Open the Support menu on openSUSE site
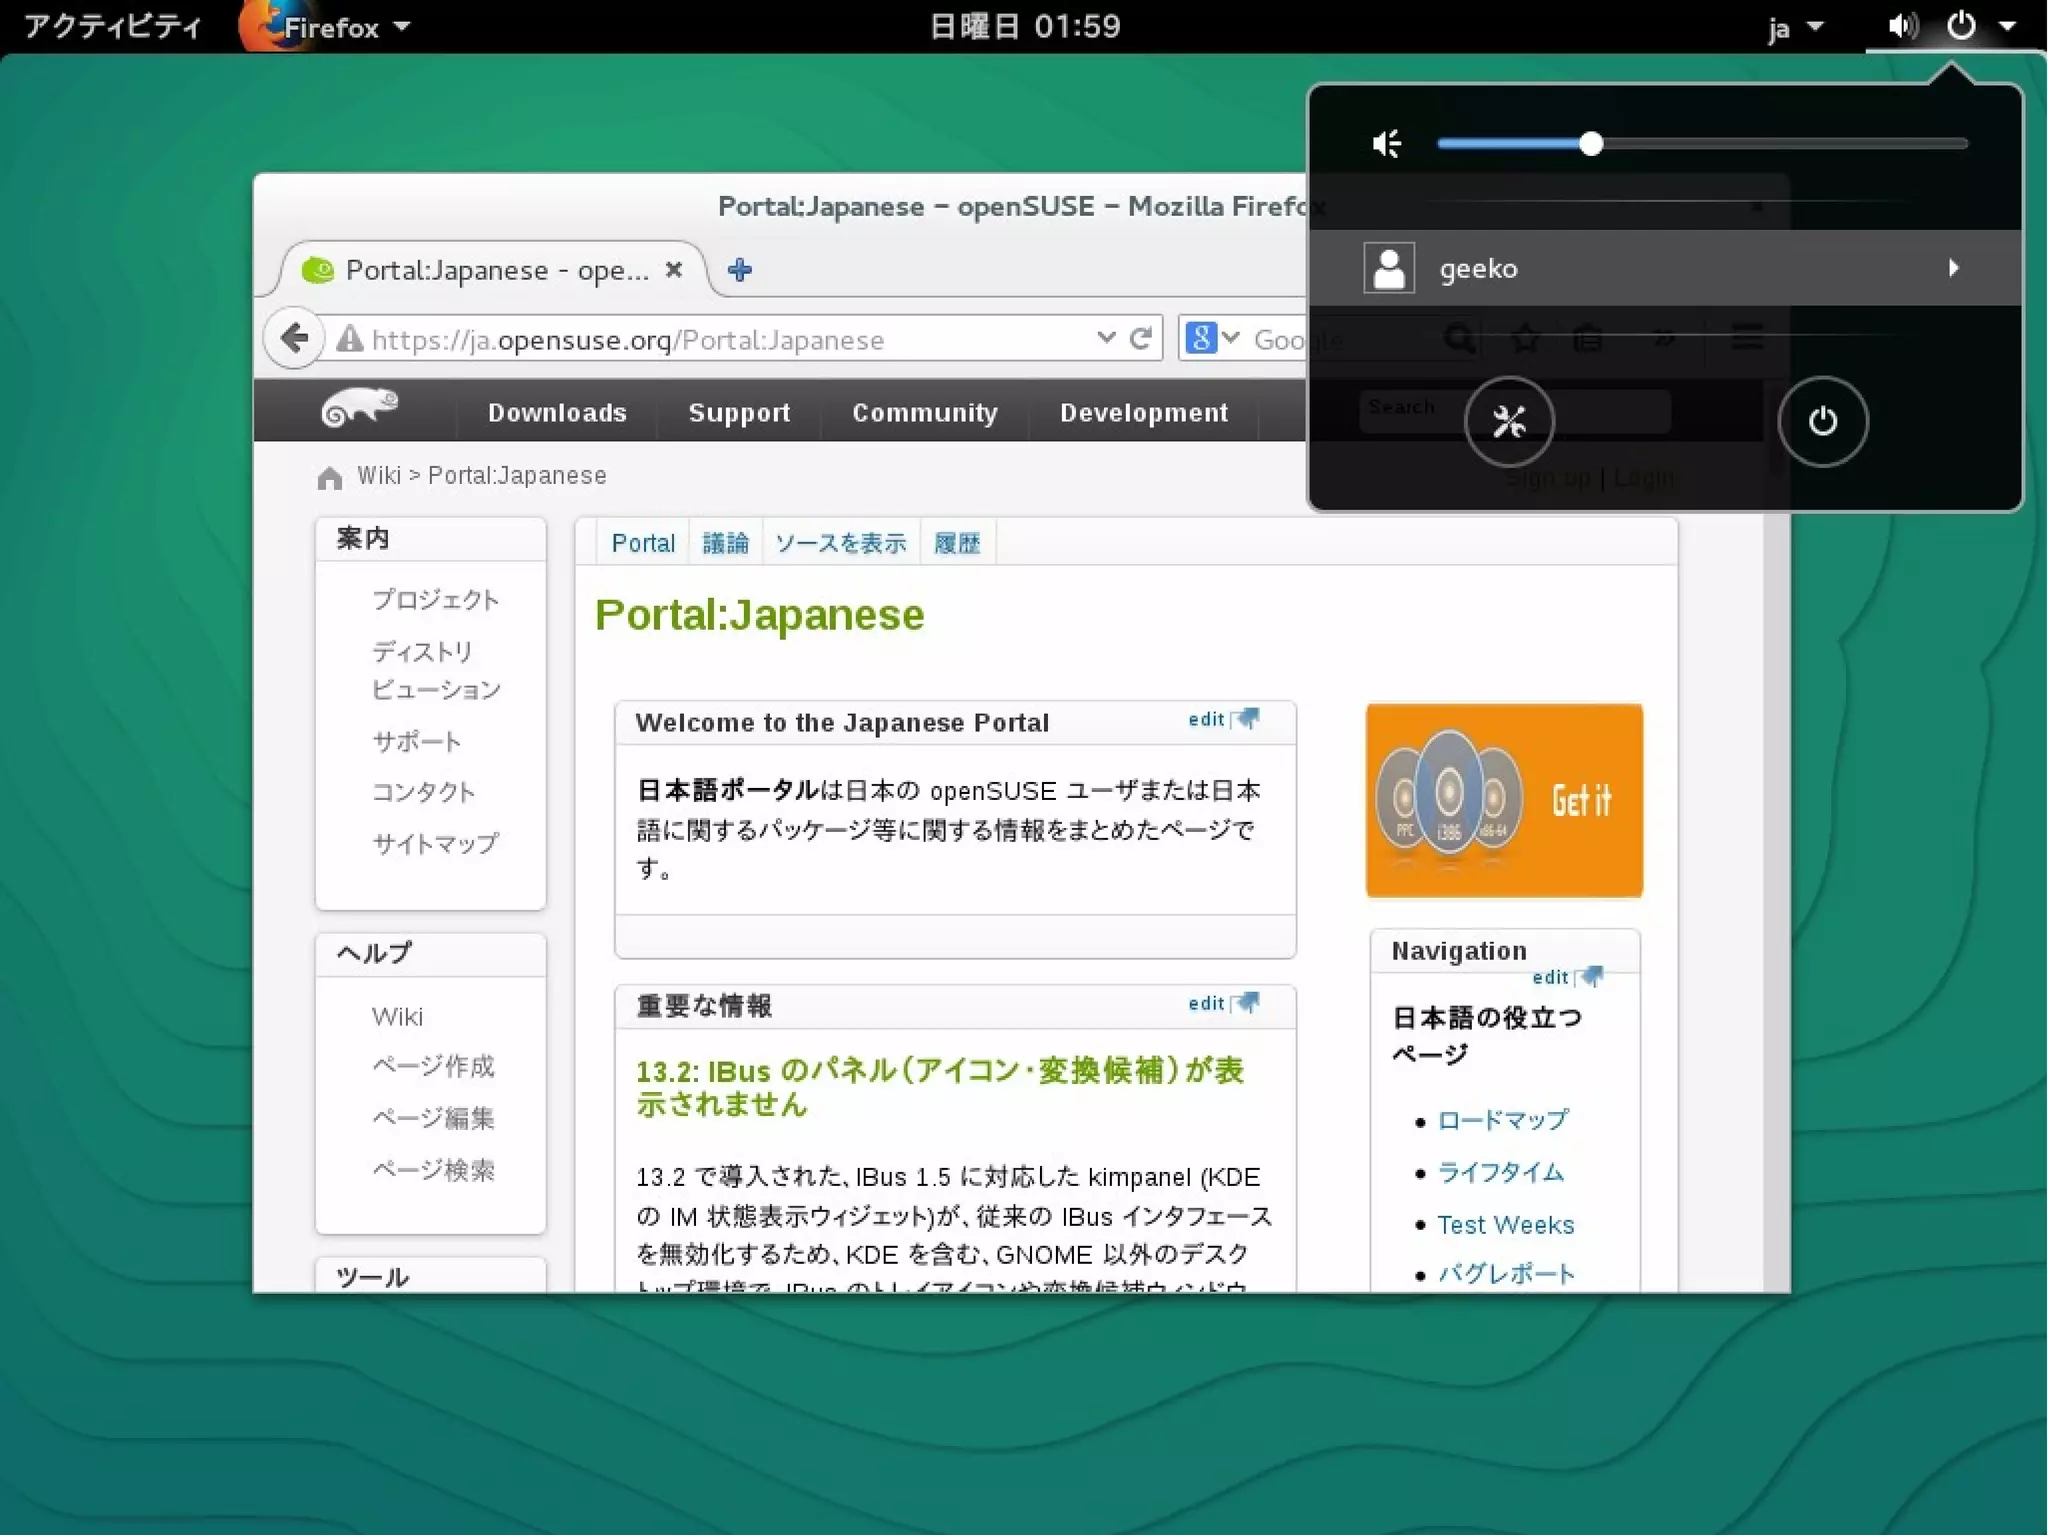 [739, 413]
